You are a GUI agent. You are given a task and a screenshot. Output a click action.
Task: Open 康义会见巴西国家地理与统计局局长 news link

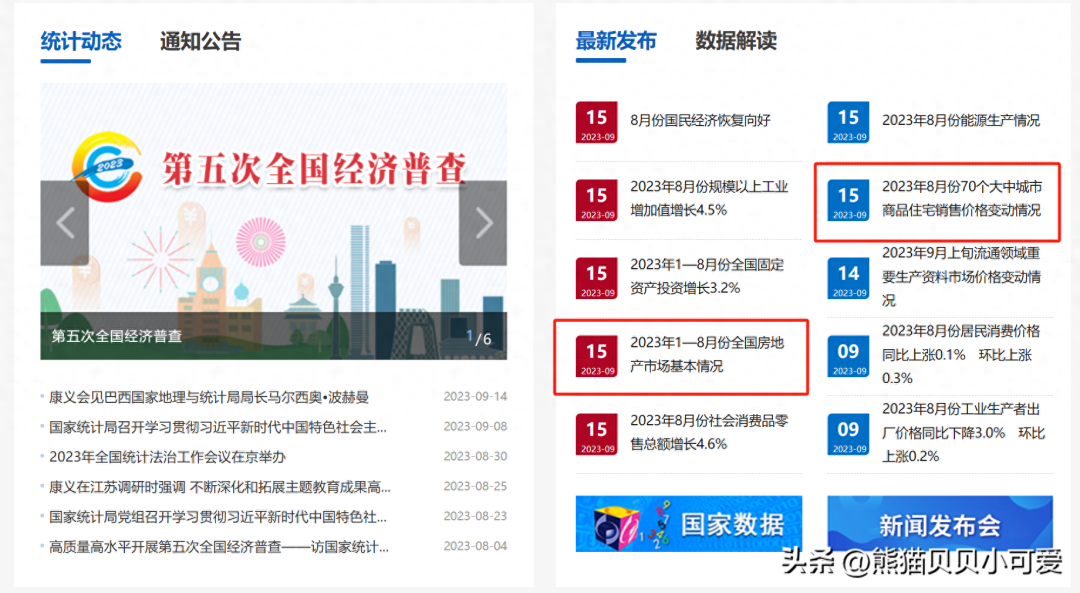click(209, 396)
